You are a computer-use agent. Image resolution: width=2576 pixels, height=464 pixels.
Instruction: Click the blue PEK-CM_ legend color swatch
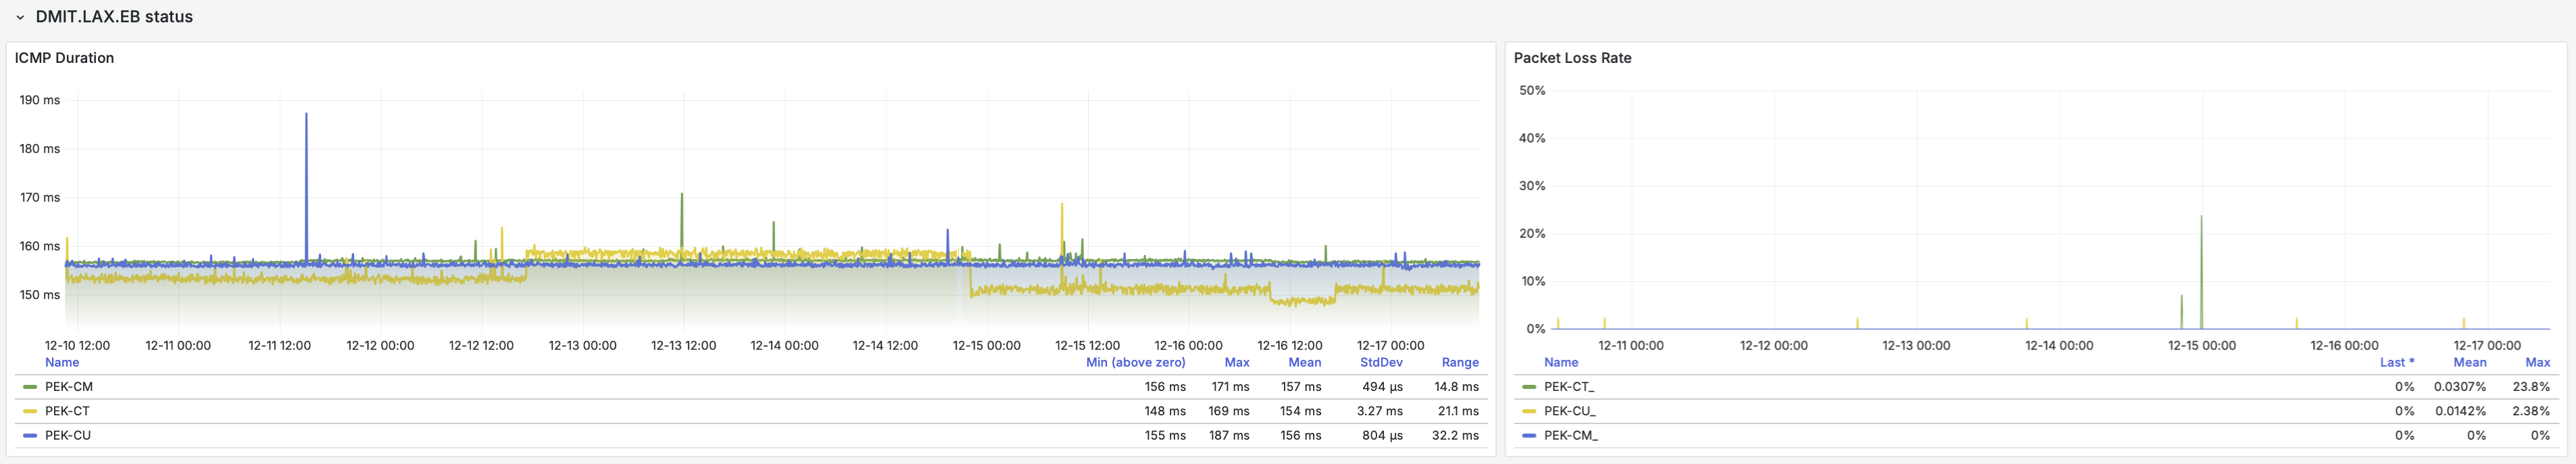(1529, 436)
